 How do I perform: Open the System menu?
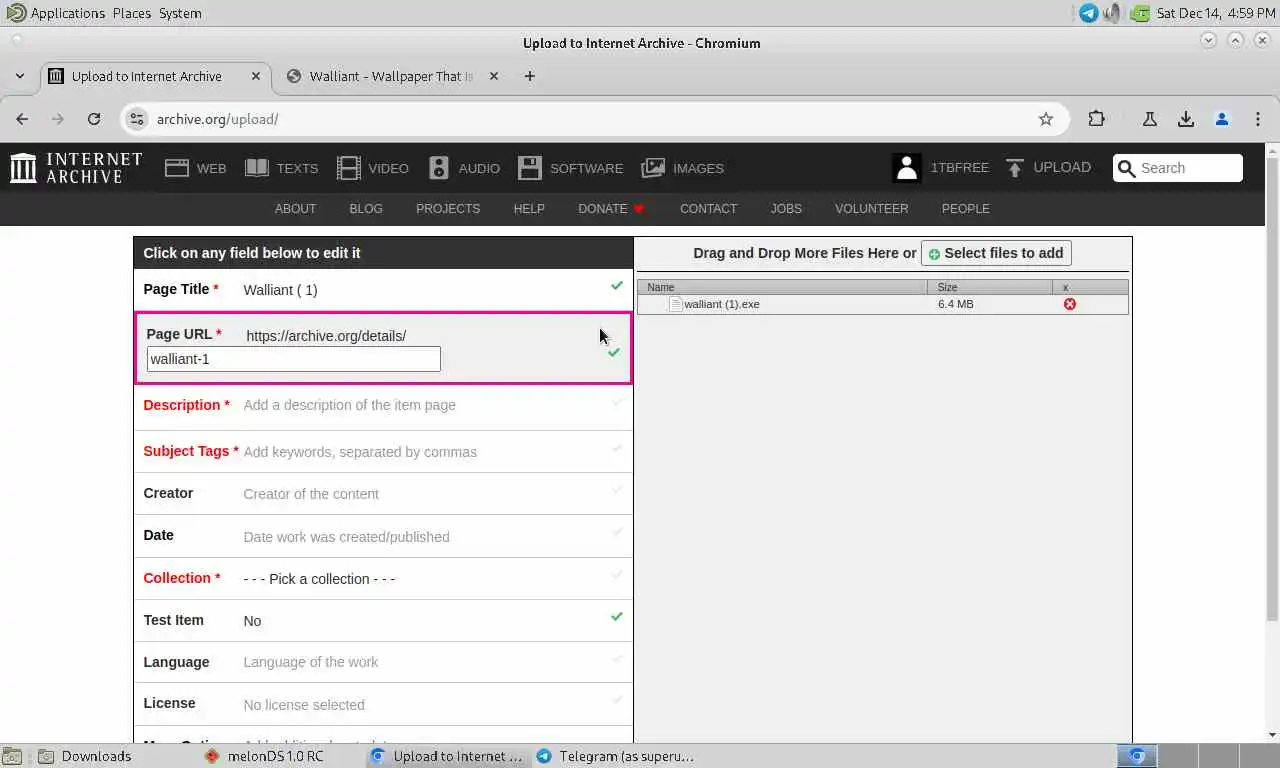pos(180,13)
